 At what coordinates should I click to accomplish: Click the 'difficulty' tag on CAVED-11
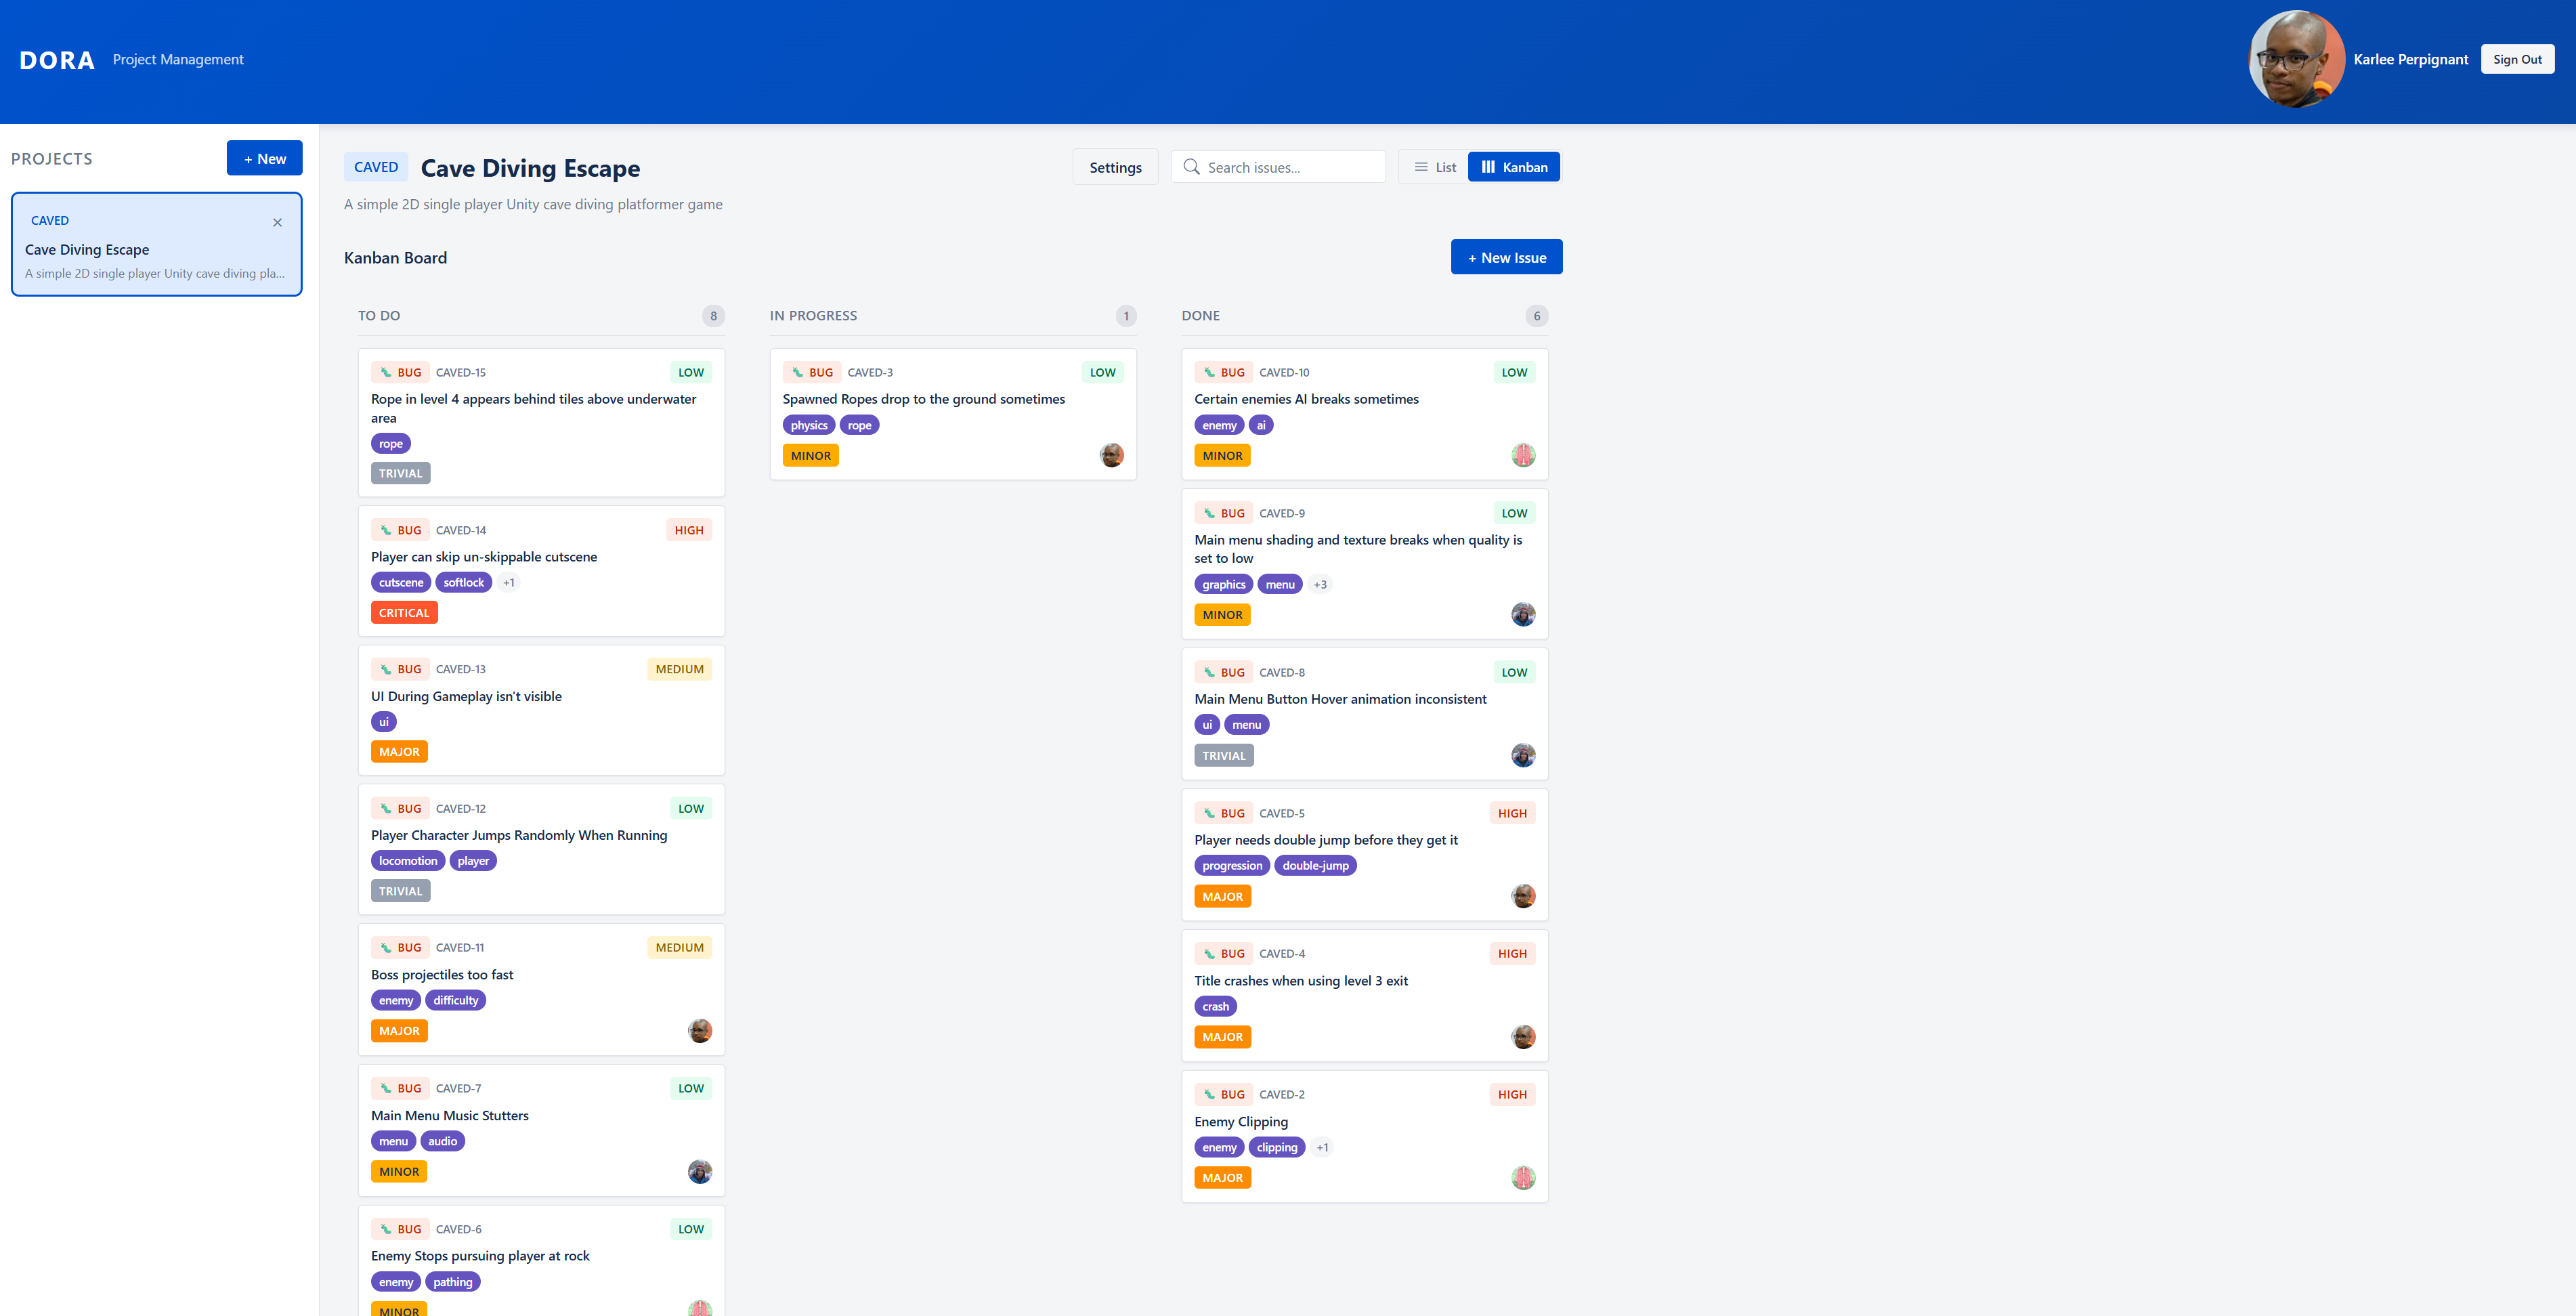[x=455, y=1000]
